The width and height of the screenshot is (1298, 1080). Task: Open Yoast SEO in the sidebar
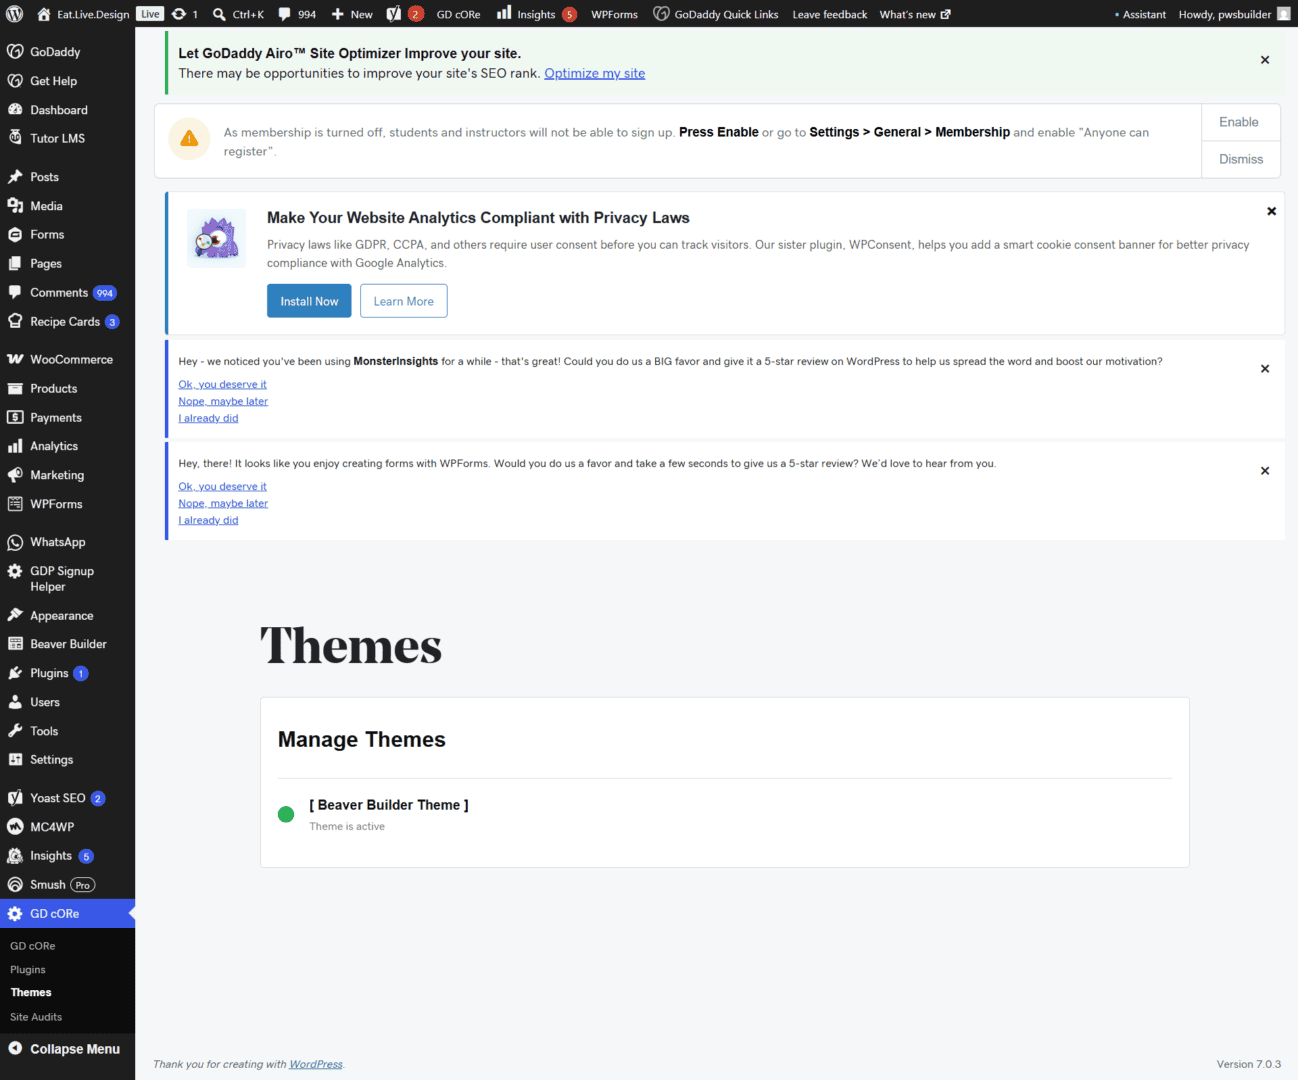pyautogui.click(x=67, y=799)
